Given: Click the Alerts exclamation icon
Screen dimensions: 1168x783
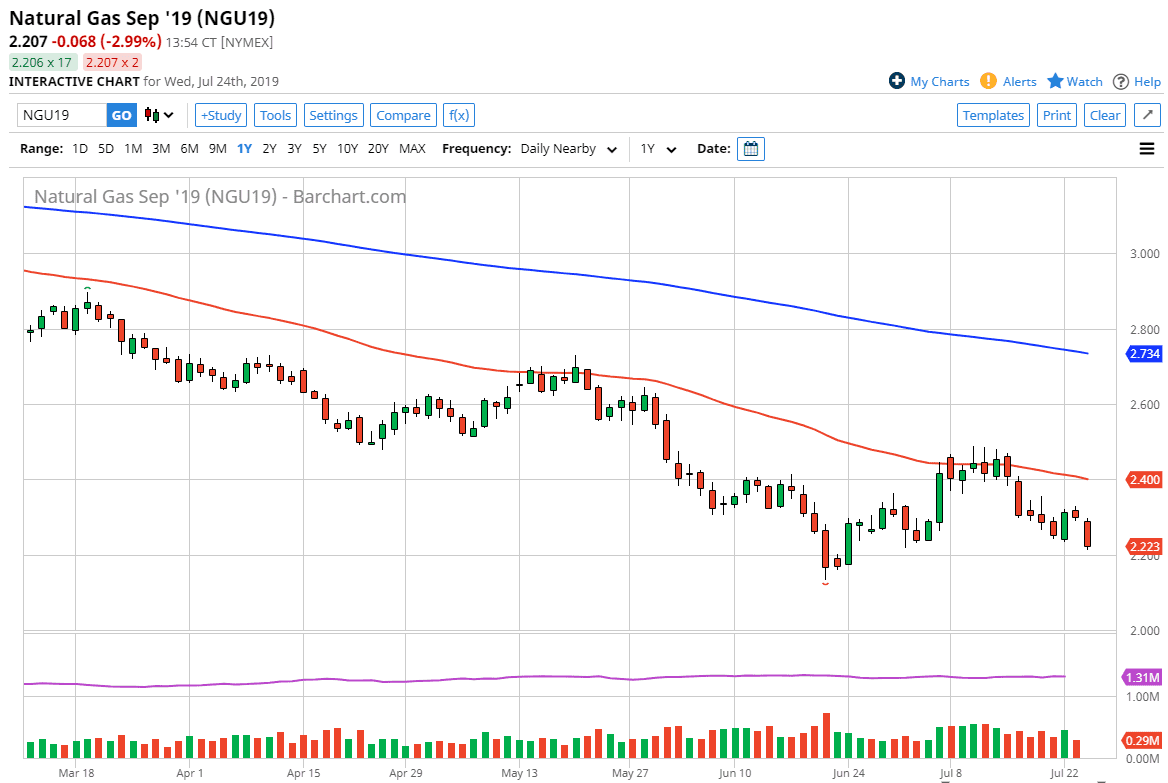Looking at the screenshot, I should coord(988,81).
